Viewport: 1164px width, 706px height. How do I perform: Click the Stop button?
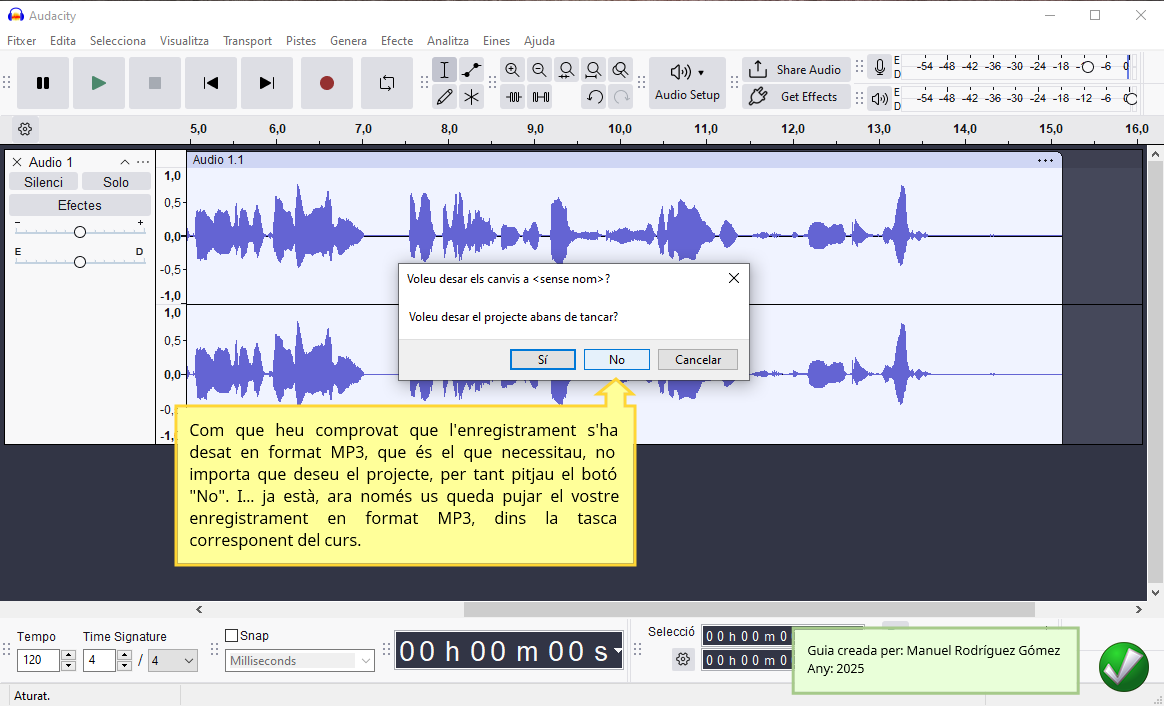[154, 83]
